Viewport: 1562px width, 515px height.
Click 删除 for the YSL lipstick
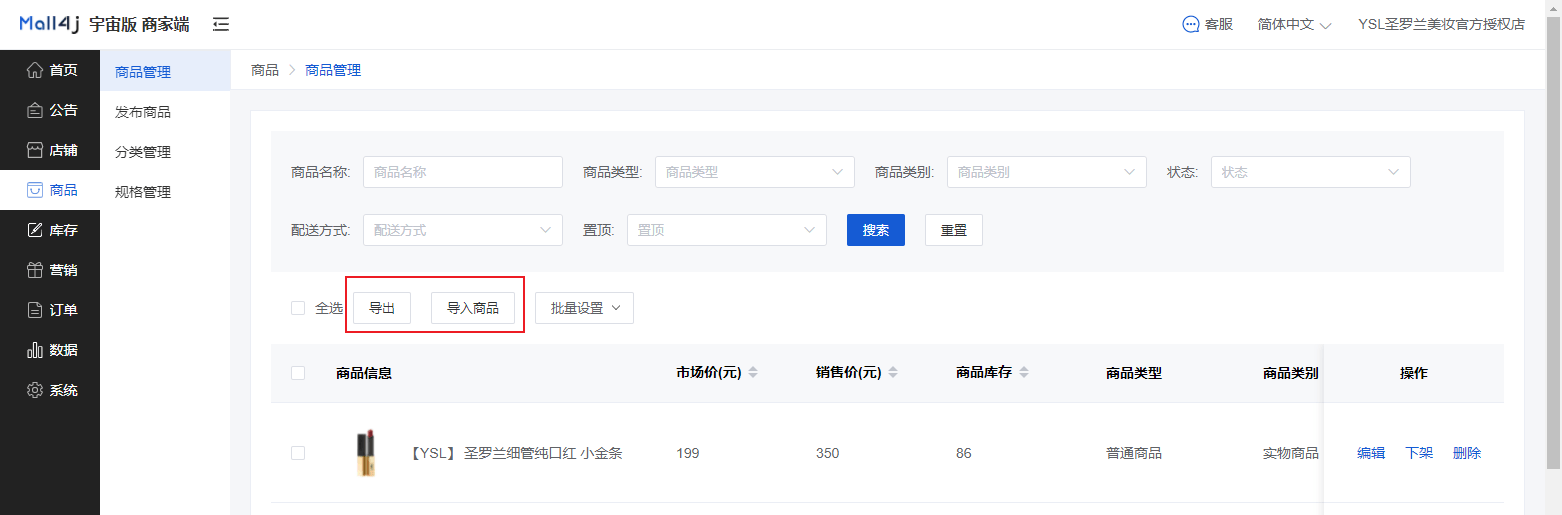(1467, 453)
